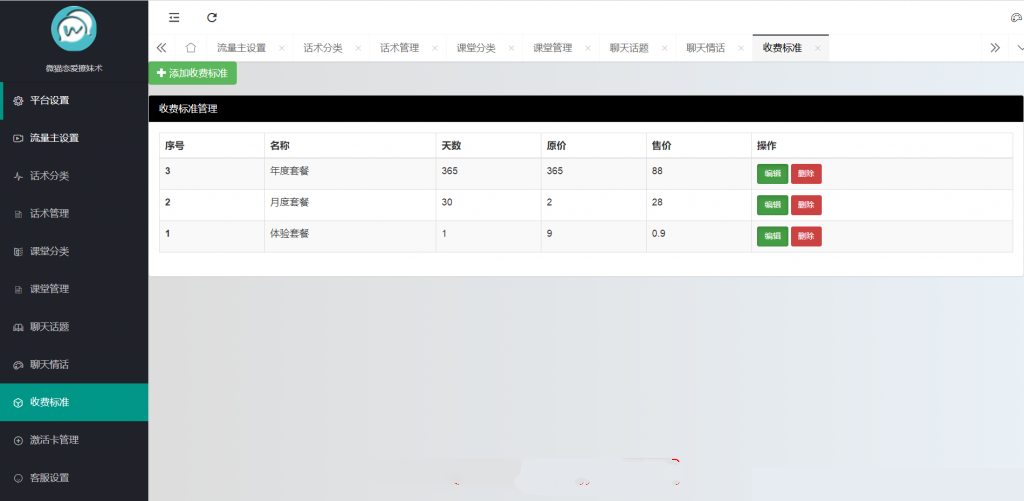The height and width of the screenshot is (501, 1024).
Task: Go to the home tab icon
Action: point(190,48)
